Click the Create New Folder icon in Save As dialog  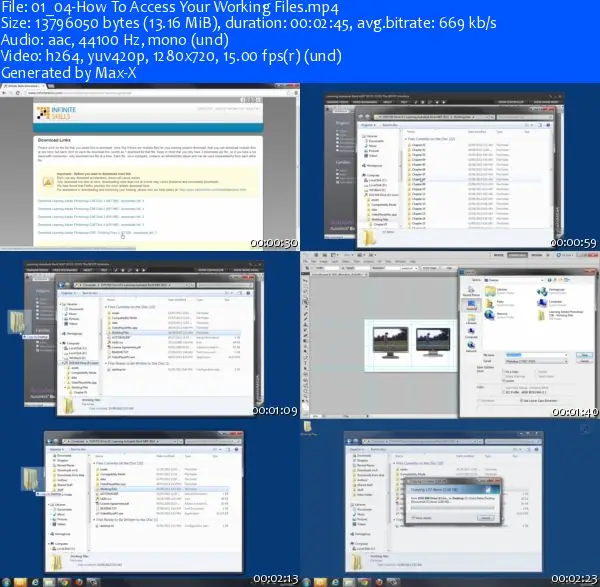562,280
